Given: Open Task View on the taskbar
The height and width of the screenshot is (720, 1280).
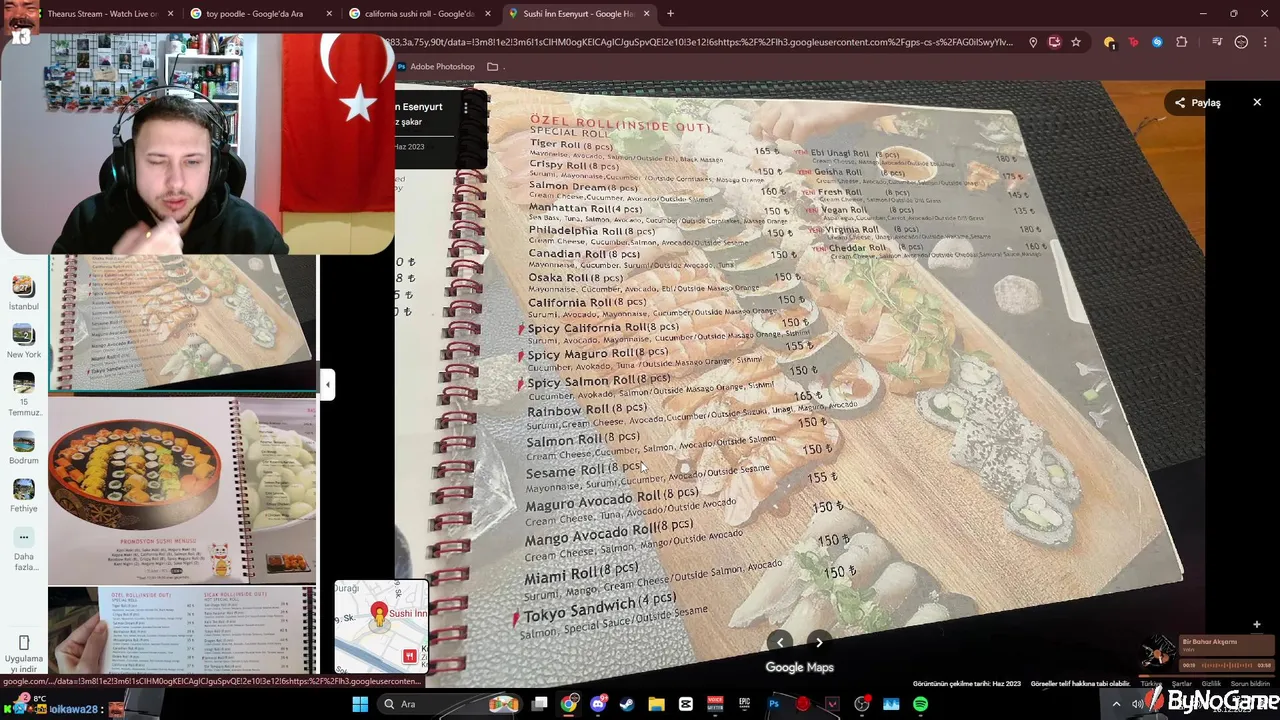Looking at the screenshot, I should tap(539, 704).
